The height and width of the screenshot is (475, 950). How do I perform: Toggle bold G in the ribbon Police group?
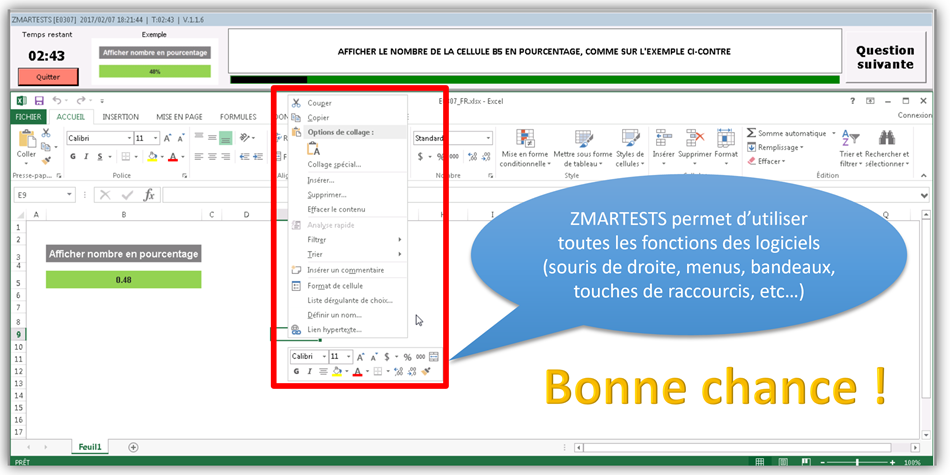pos(73,156)
